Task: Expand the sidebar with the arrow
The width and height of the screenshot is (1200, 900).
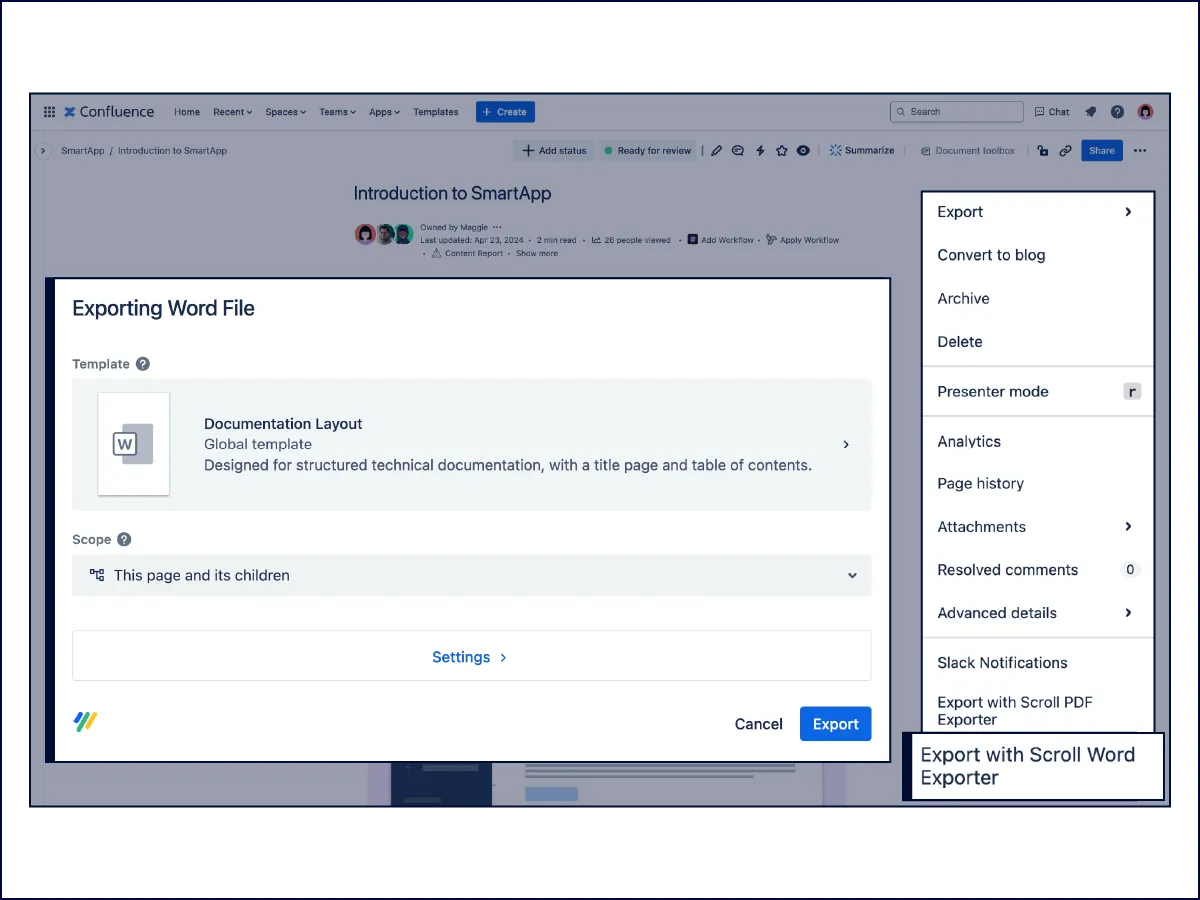Action: pos(42,151)
